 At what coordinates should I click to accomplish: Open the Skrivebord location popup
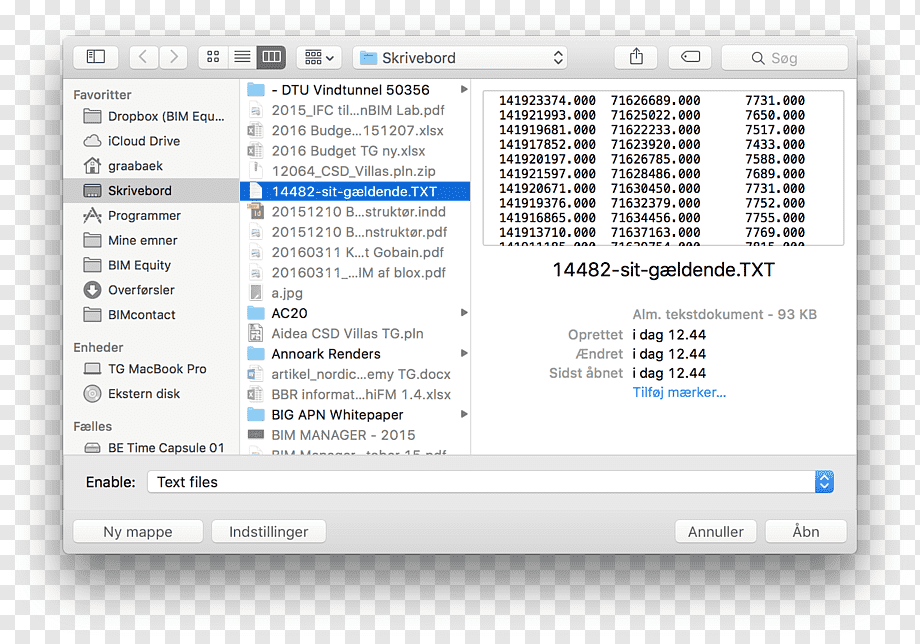(460, 57)
